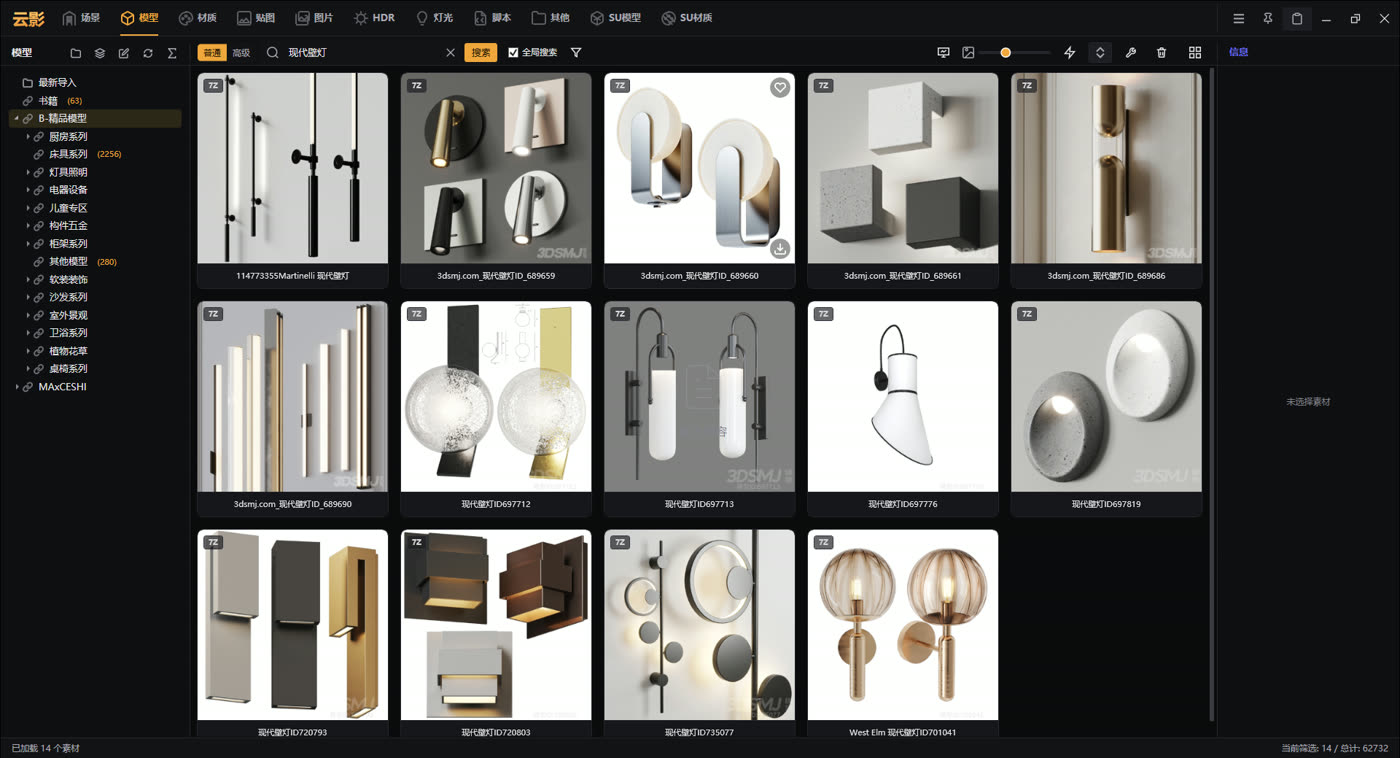Switch to the SU模型 tab
1400x758 pixels.
click(x=615, y=18)
